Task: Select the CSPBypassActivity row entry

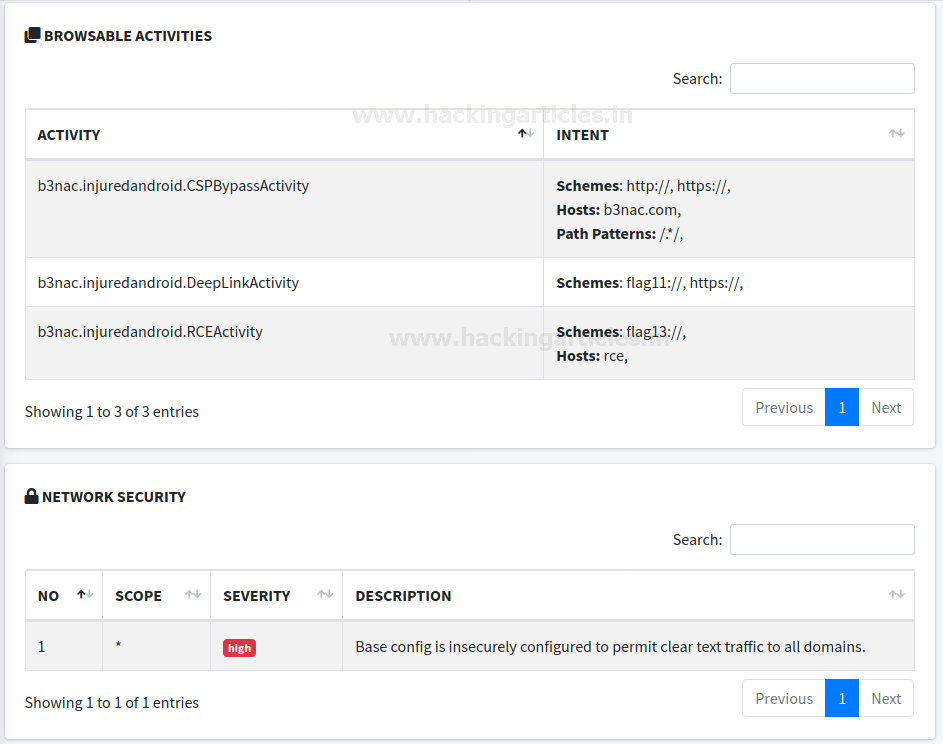Action: pyautogui.click(x=173, y=186)
